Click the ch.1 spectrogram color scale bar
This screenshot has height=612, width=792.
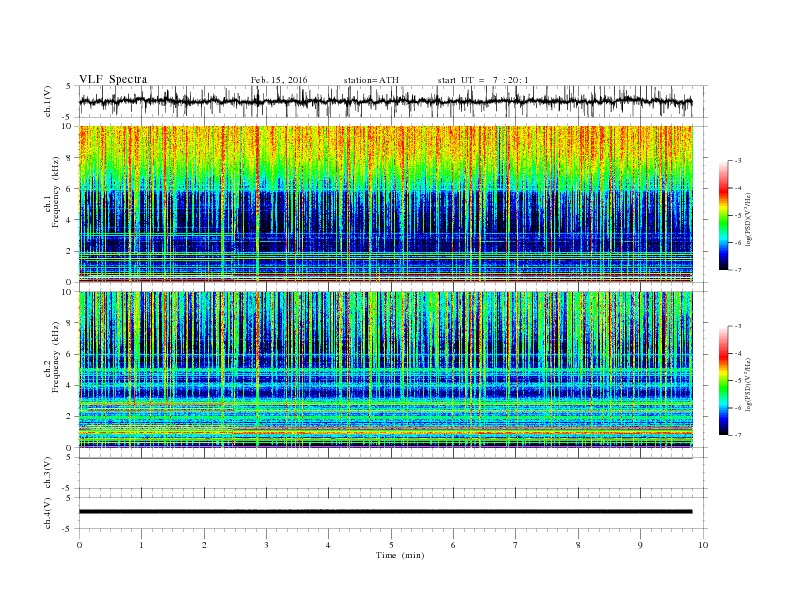tap(723, 215)
